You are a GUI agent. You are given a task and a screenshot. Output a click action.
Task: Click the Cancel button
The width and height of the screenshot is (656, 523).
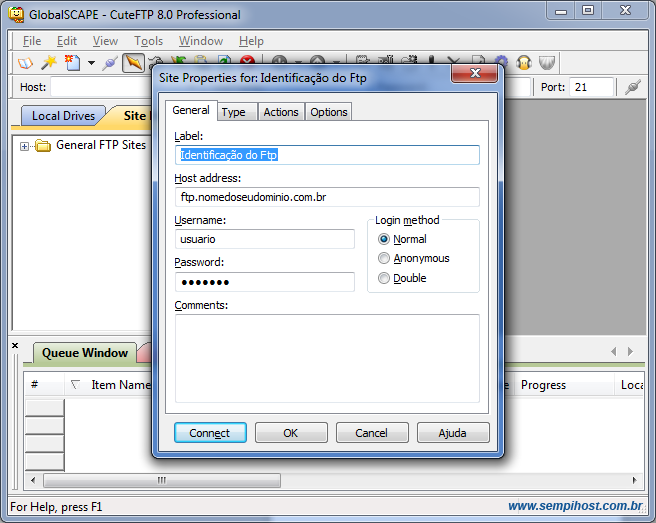coord(372,433)
